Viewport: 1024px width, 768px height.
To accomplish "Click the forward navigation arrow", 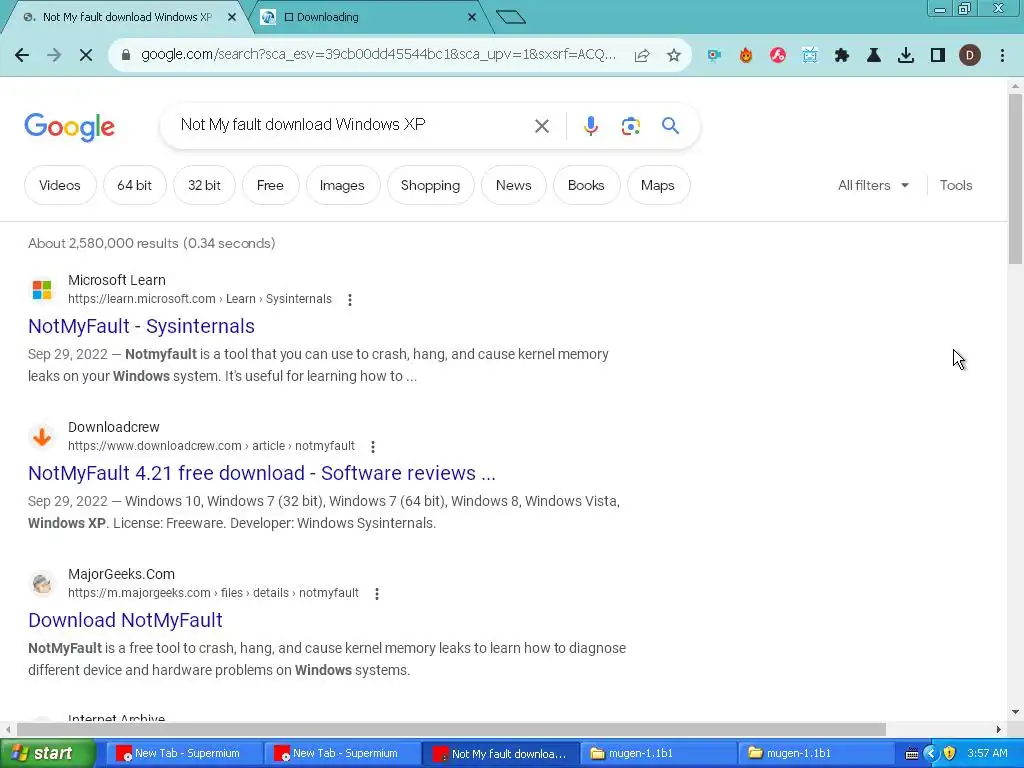I will 54,55.
